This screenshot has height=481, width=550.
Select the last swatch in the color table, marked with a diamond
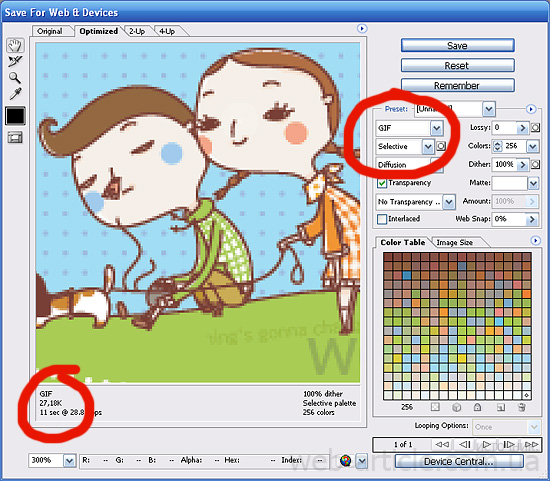pos(526,395)
